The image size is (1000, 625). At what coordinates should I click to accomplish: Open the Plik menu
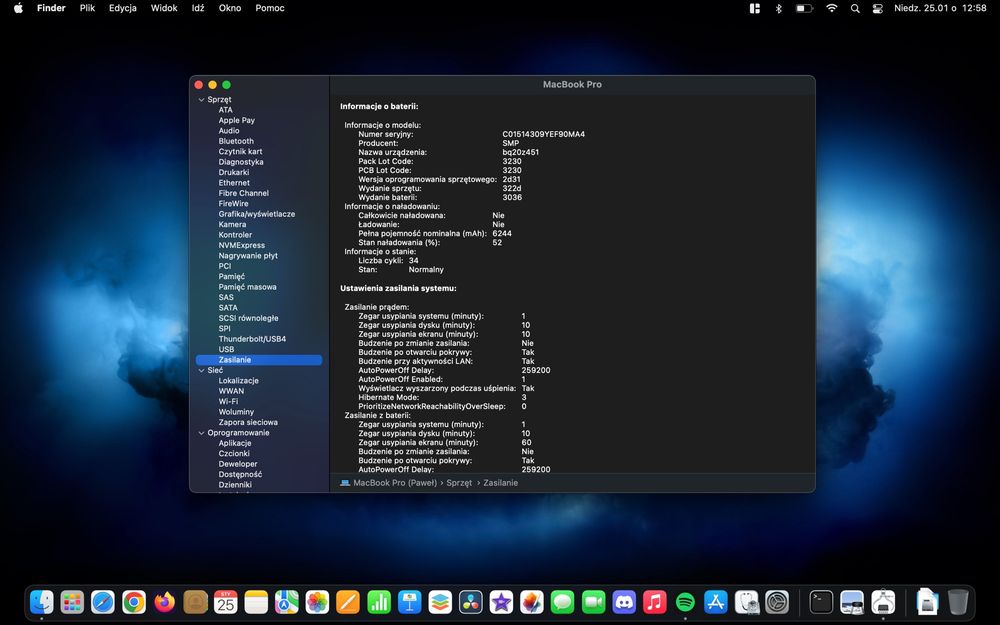pyautogui.click(x=87, y=8)
